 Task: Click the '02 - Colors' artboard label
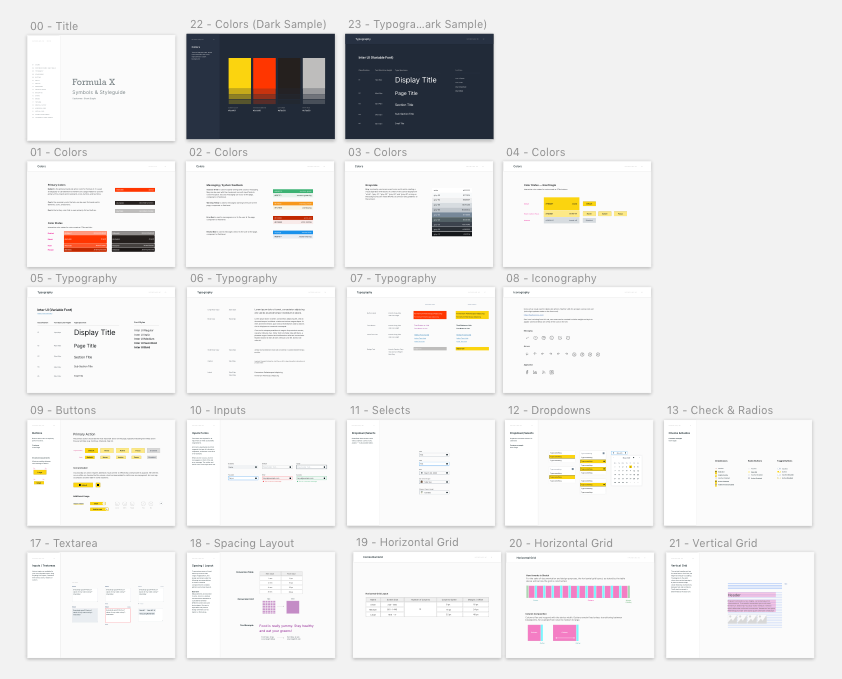click(x=219, y=152)
